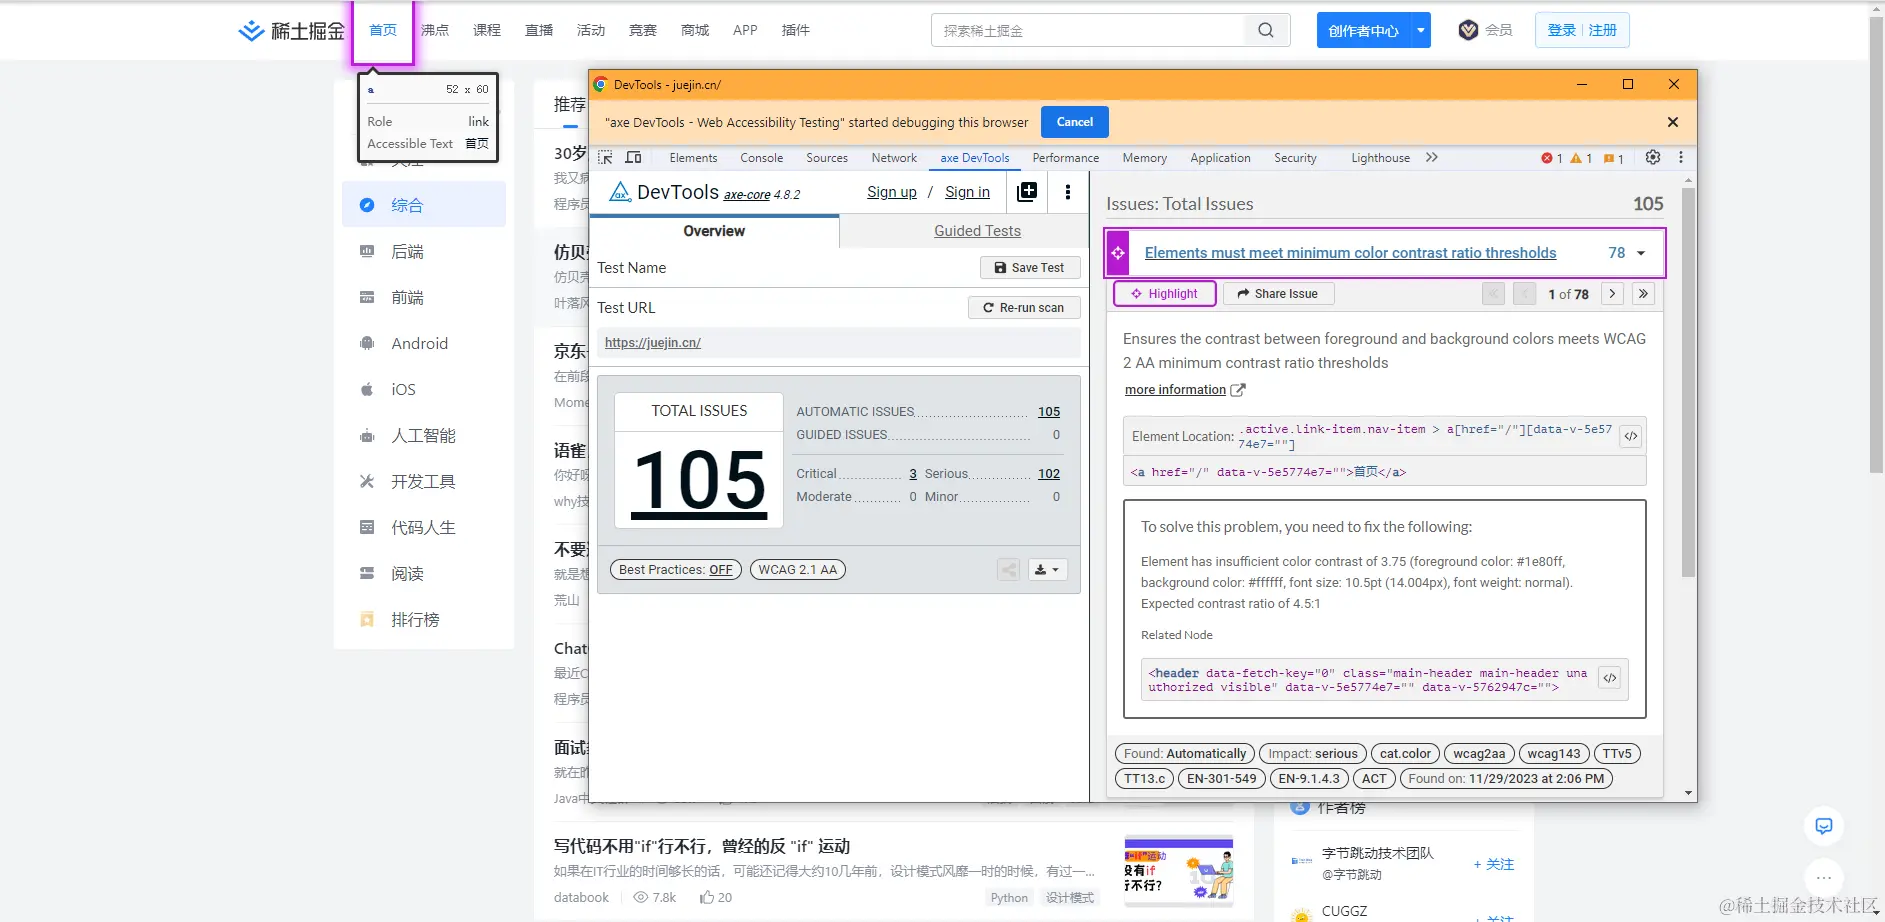Screen dimensions: 1885x922
Task: Click the feedback chat floating button
Action: (x=1824, y=826)
